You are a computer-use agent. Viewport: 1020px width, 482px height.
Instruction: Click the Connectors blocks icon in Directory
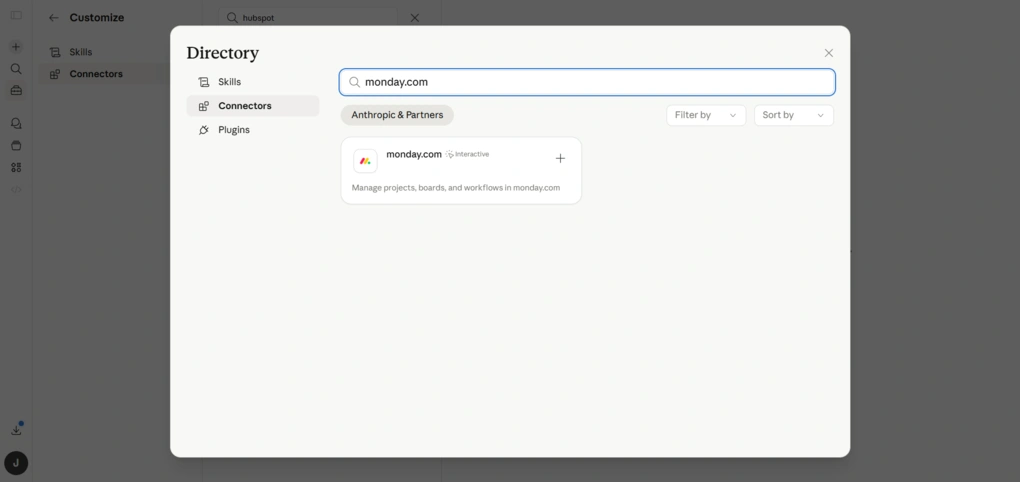point(204,106)
